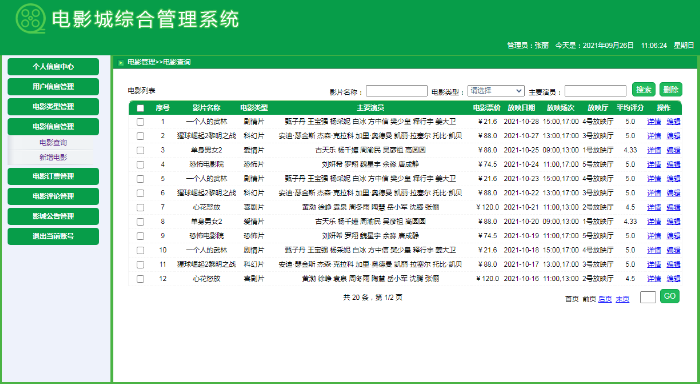Click 编辑 link for row 1
The height and width of the screenshot is (384, 700).
pyautogui.click(x=673, y=121)
